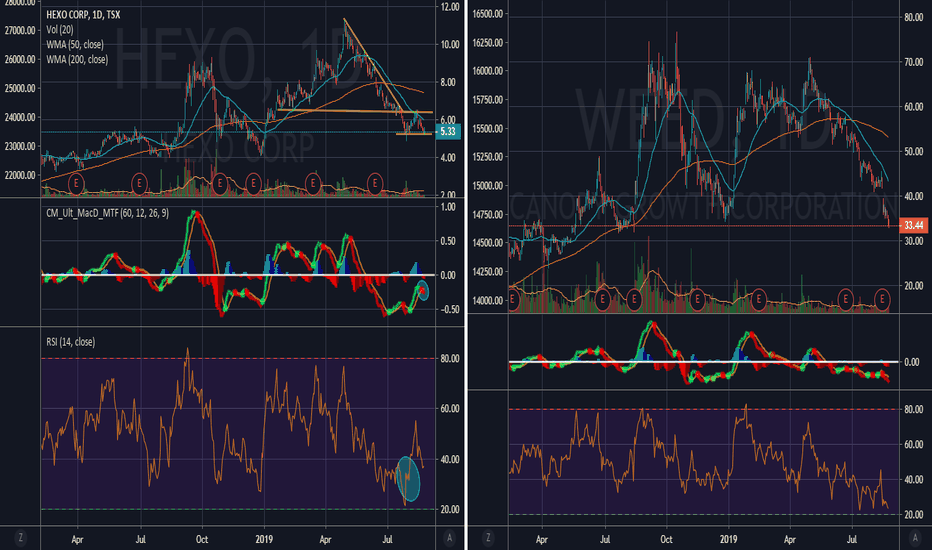Click the second-to-last E earnings marker on WEED chart
932x550 pixels.
[845, 300]
